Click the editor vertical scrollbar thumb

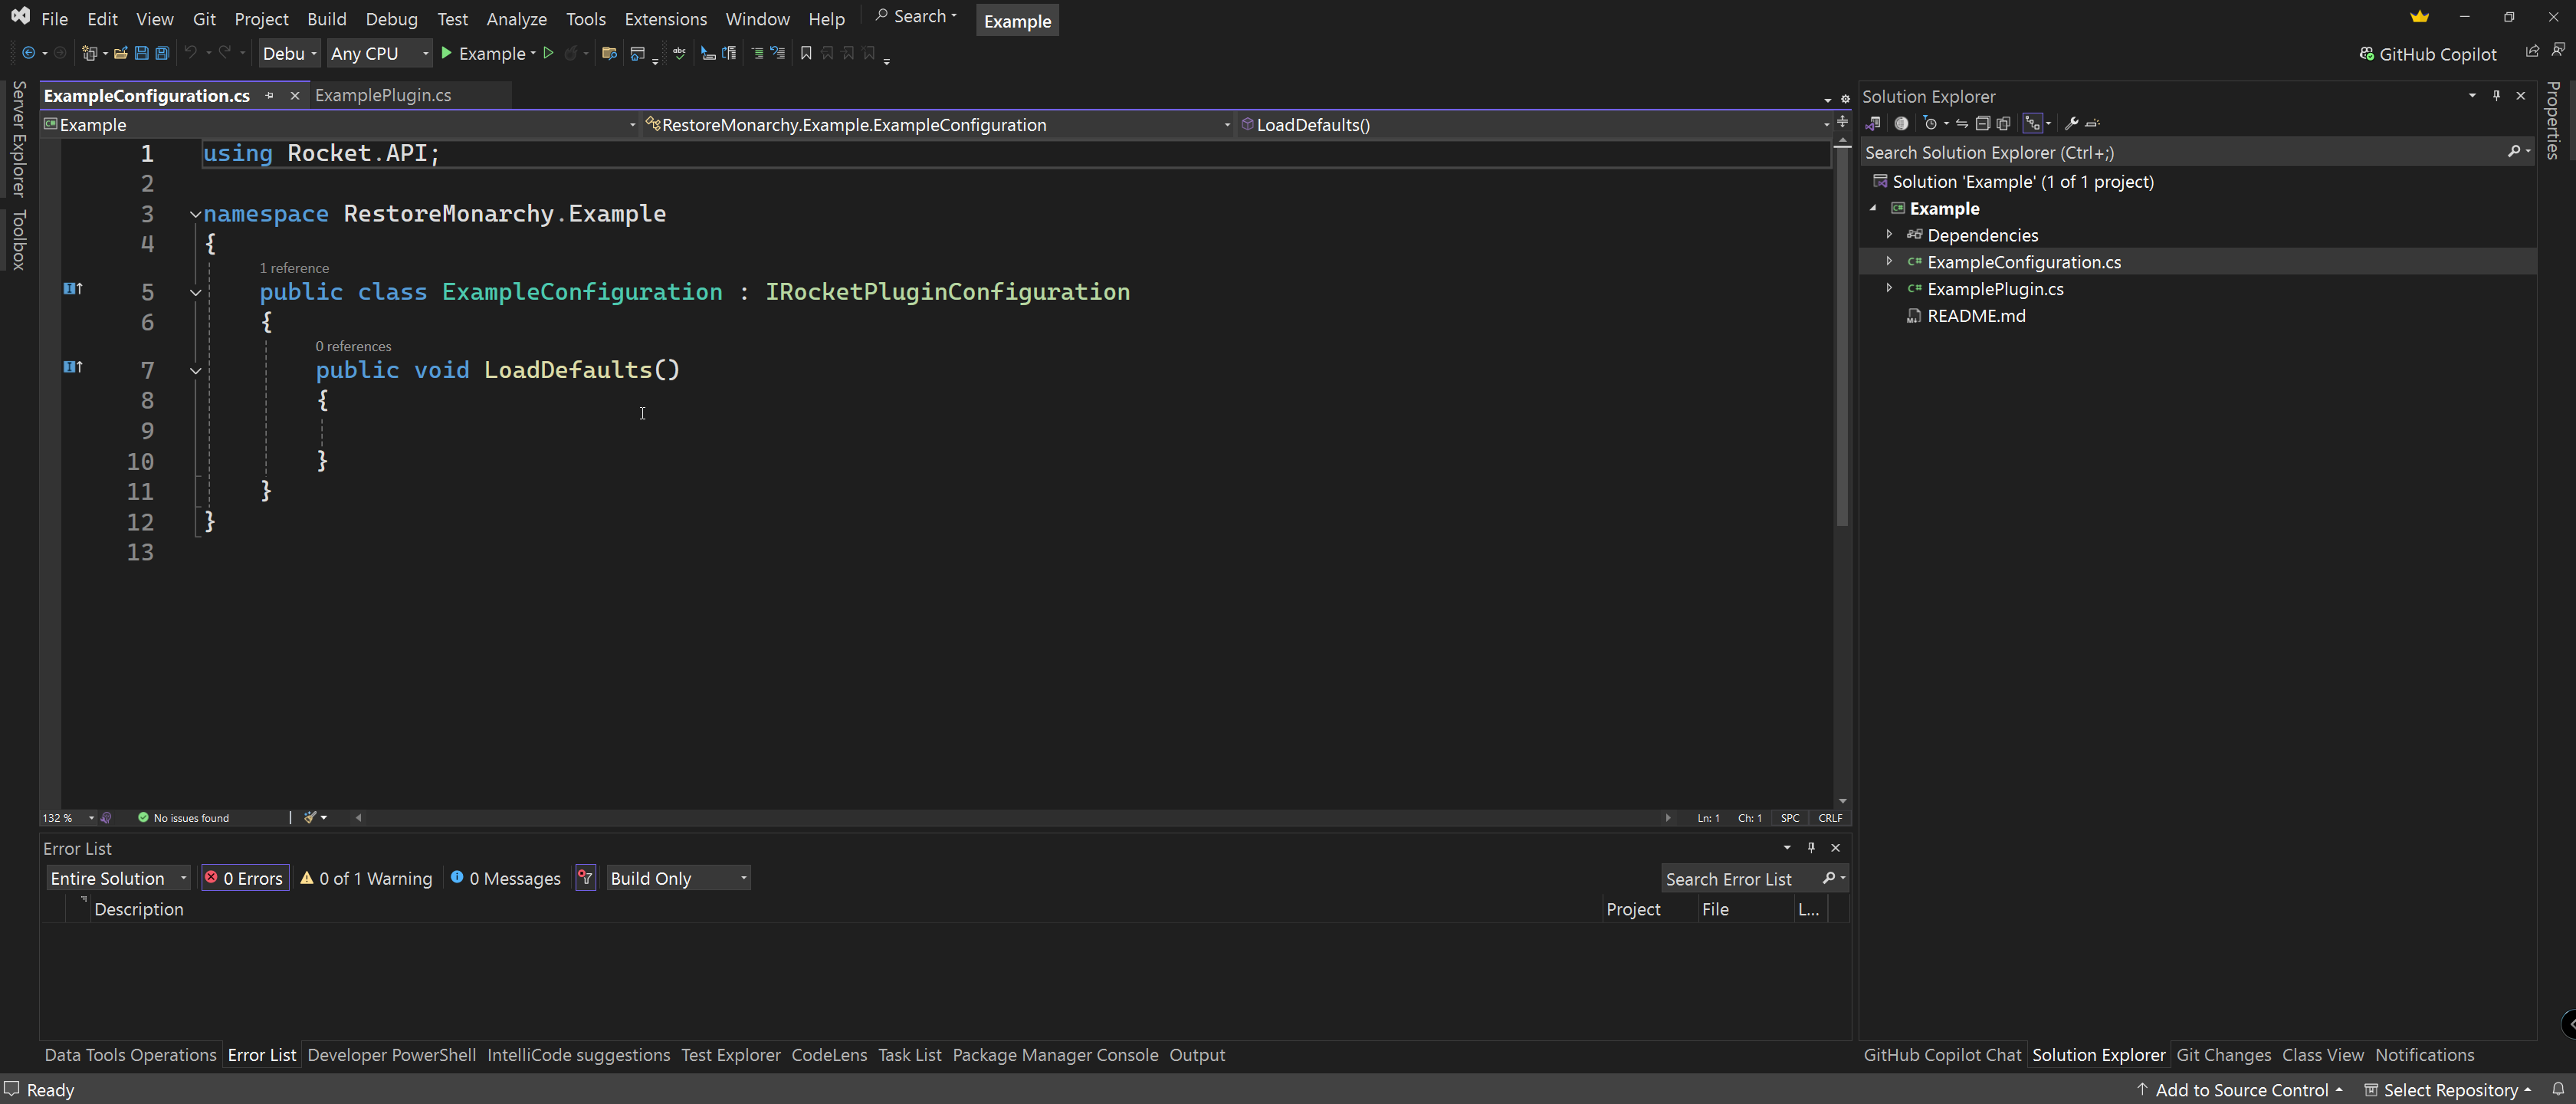(x=1842, y=336)
